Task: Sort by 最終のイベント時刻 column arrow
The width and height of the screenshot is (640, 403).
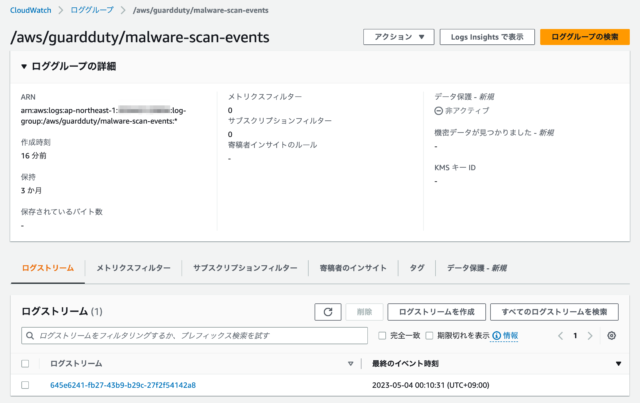Action: pyautogui.click(x=618, y=363)
